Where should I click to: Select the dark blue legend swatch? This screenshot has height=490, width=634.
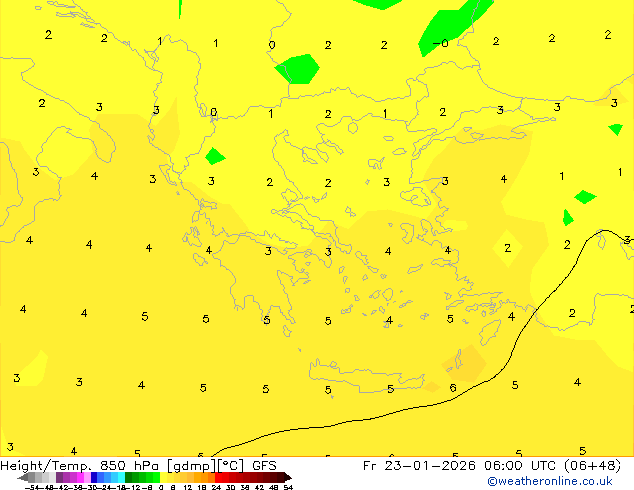pos(94,477)
